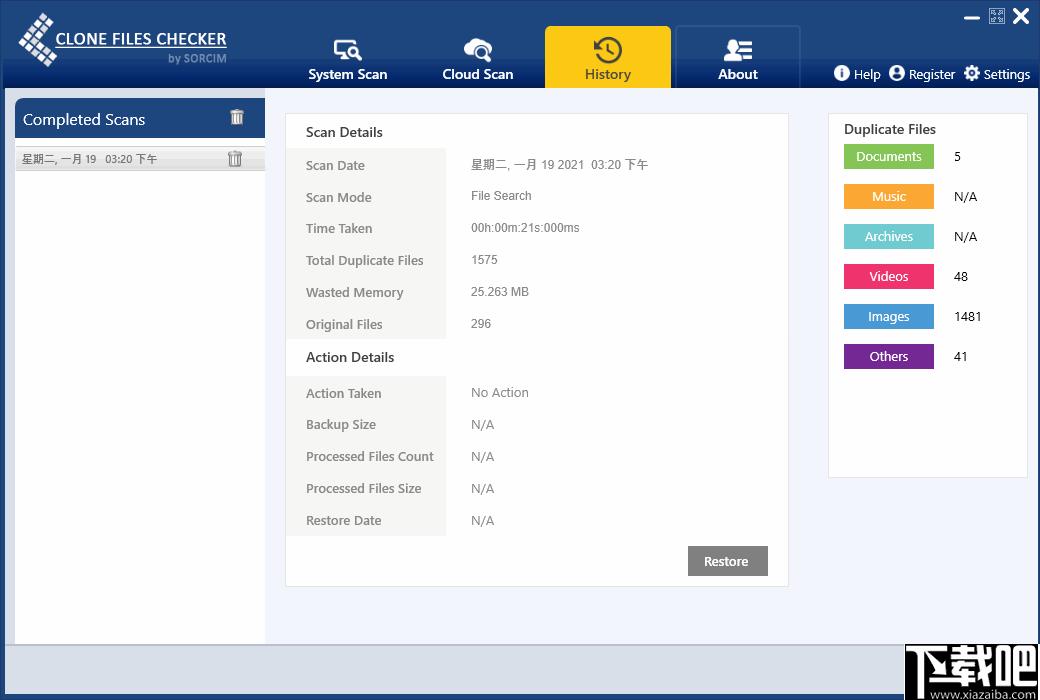Click the Processed Files Count label
This screenshot has width=1040, height=700.
(x=369, y=456)
